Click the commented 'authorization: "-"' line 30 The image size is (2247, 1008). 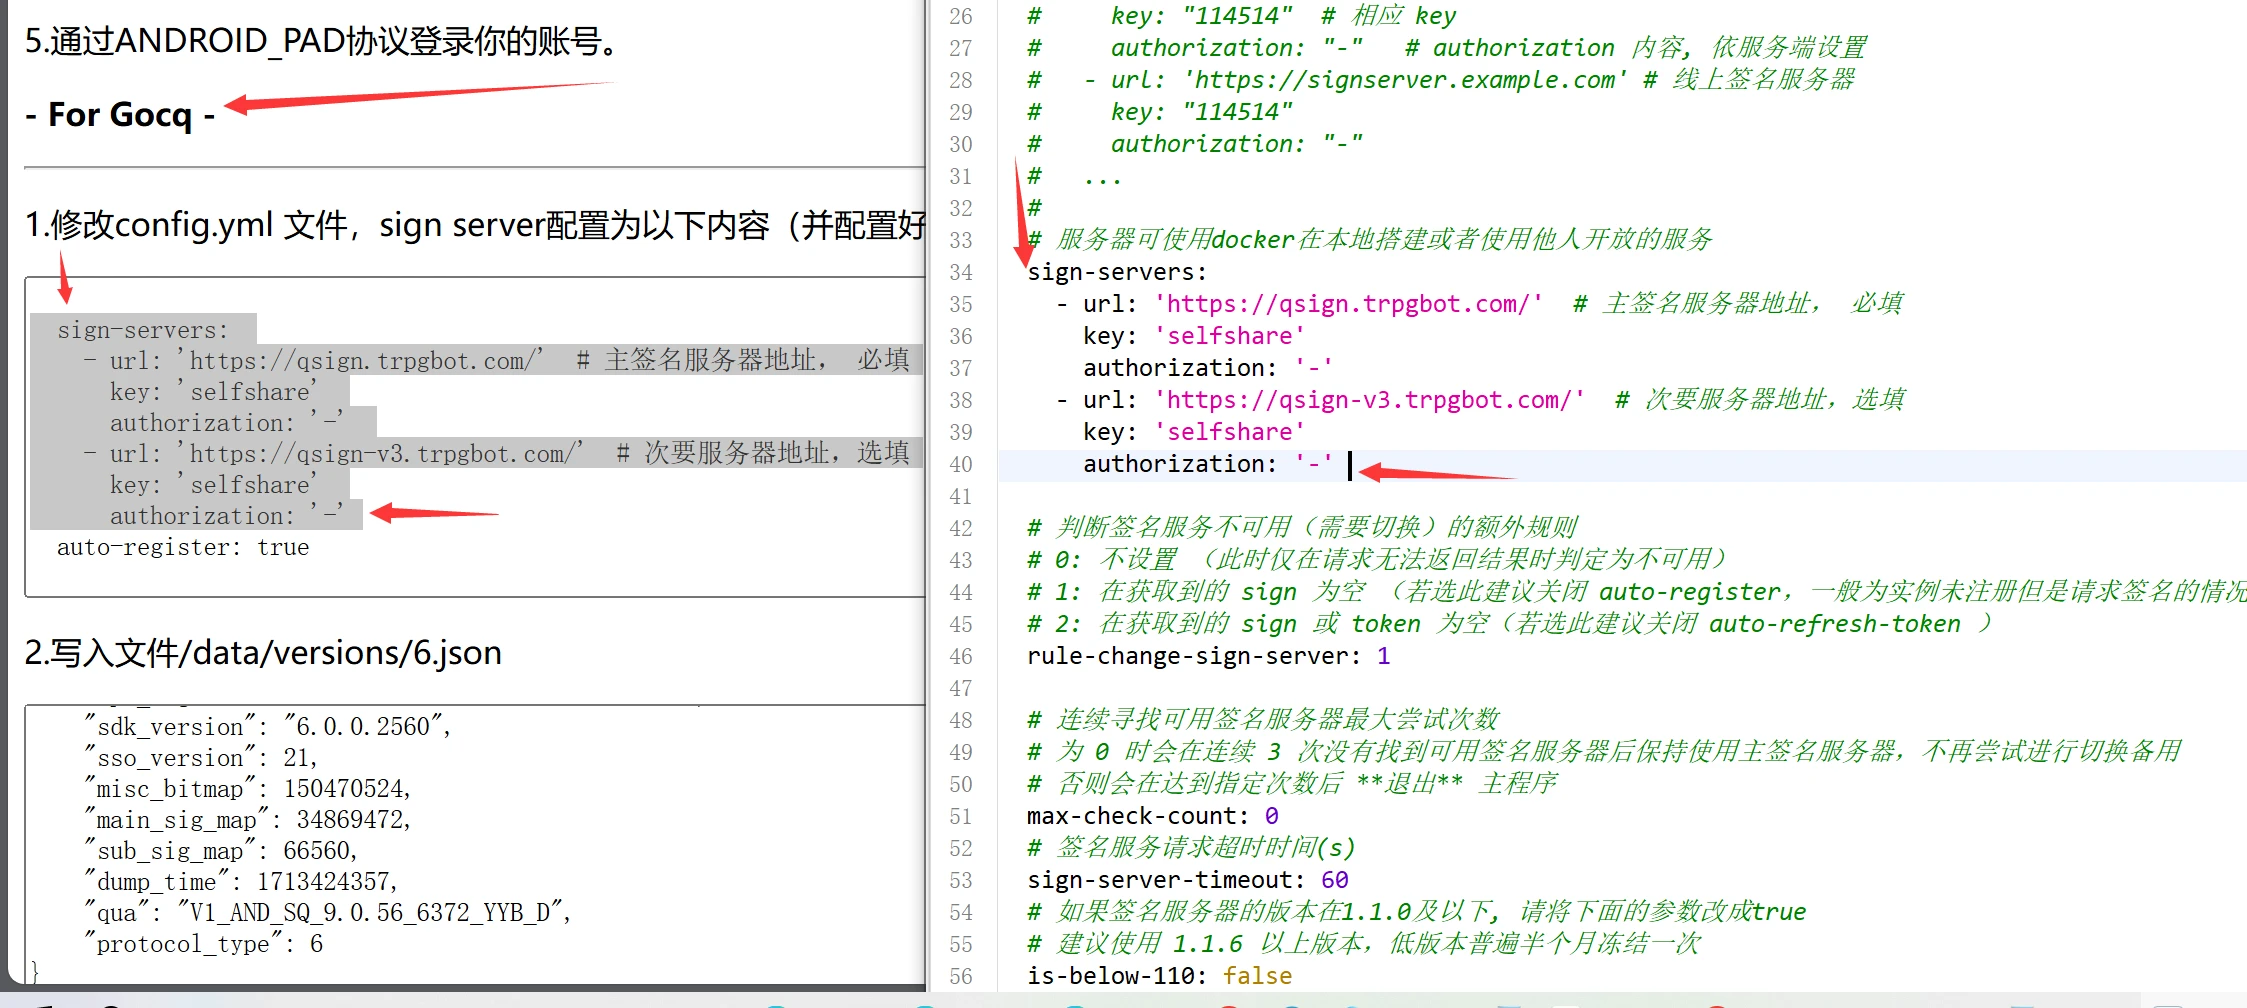pos(1195,144)
